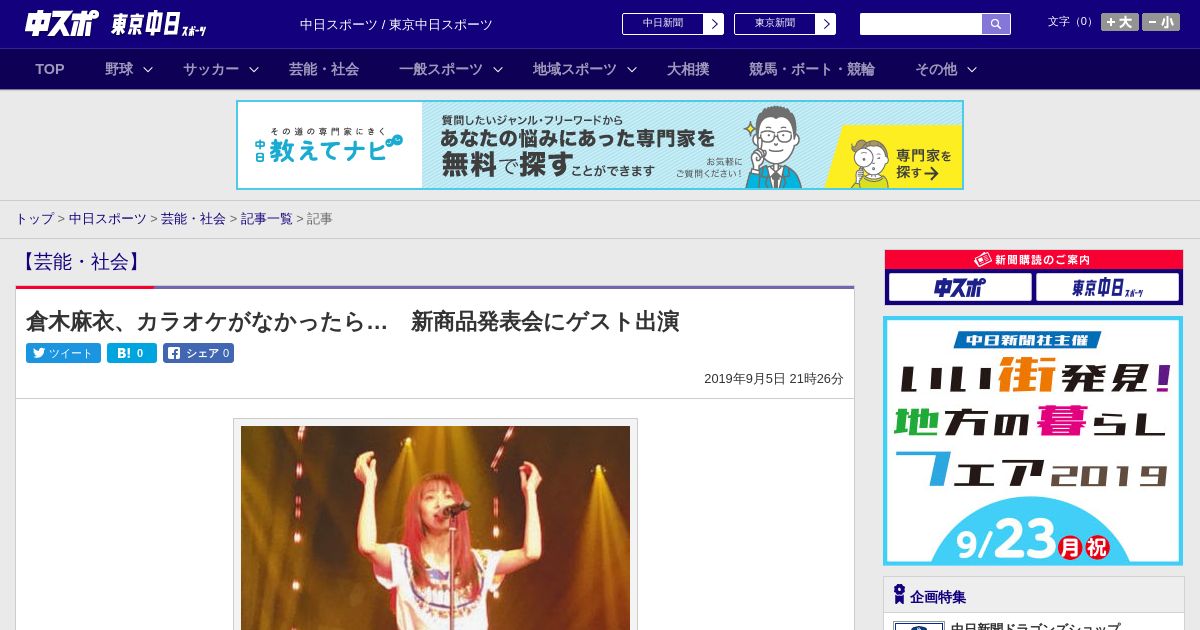The width and height of the screenshot is (1200, 630).
Task: Open the 野球 navigation menu
Action: (119, 69)
